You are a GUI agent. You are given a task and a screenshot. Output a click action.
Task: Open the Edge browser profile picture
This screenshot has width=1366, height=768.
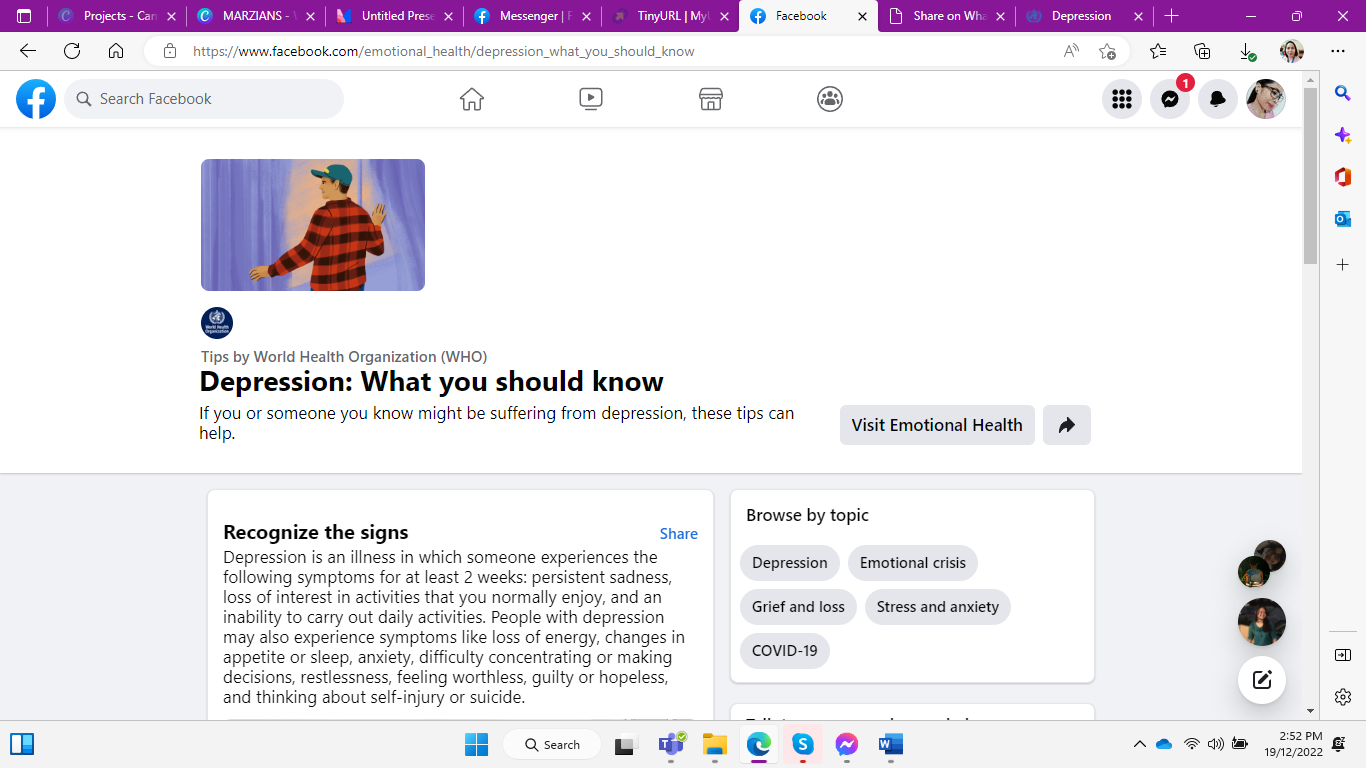(x=1292, y=51)
